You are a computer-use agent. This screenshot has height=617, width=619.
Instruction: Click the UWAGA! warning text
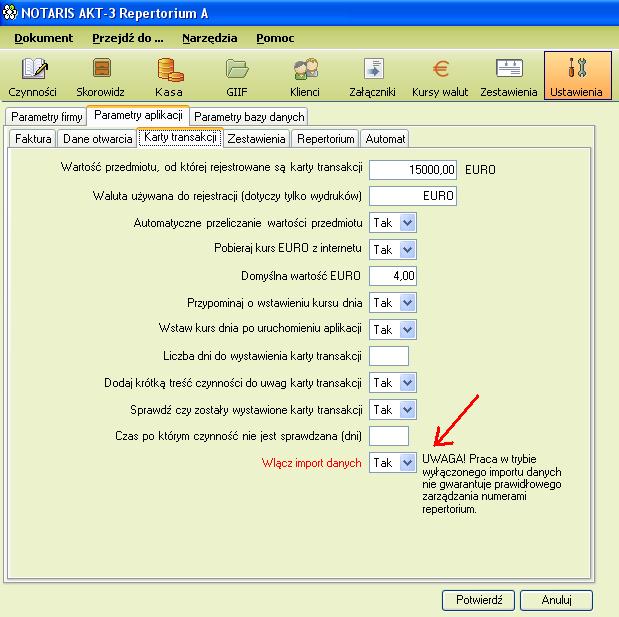tap(491, 484)
